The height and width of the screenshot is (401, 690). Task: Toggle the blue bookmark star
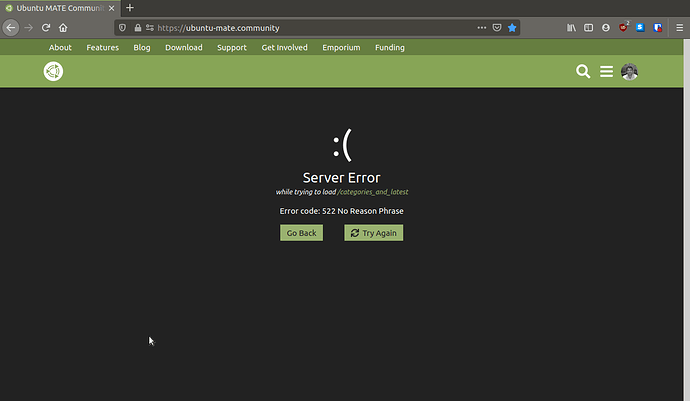click(512, 28)
